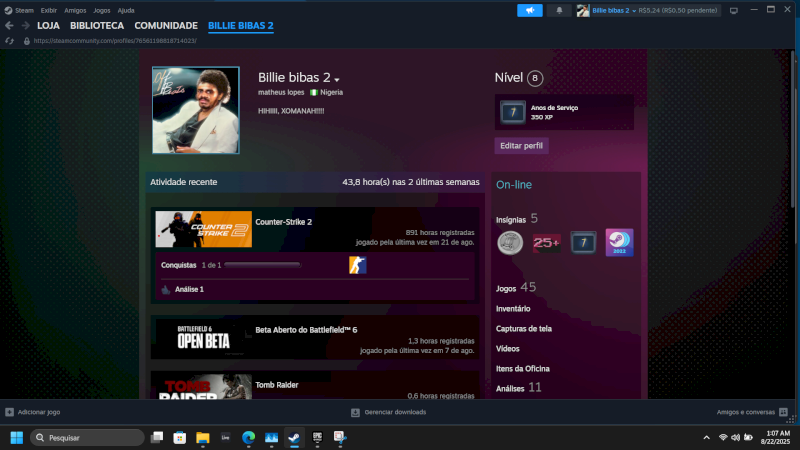Image resolution: width=800 pixels, height=450 pixels.
Task: Open Microsoft Edge from the taskbar
Action: [248, 437]
